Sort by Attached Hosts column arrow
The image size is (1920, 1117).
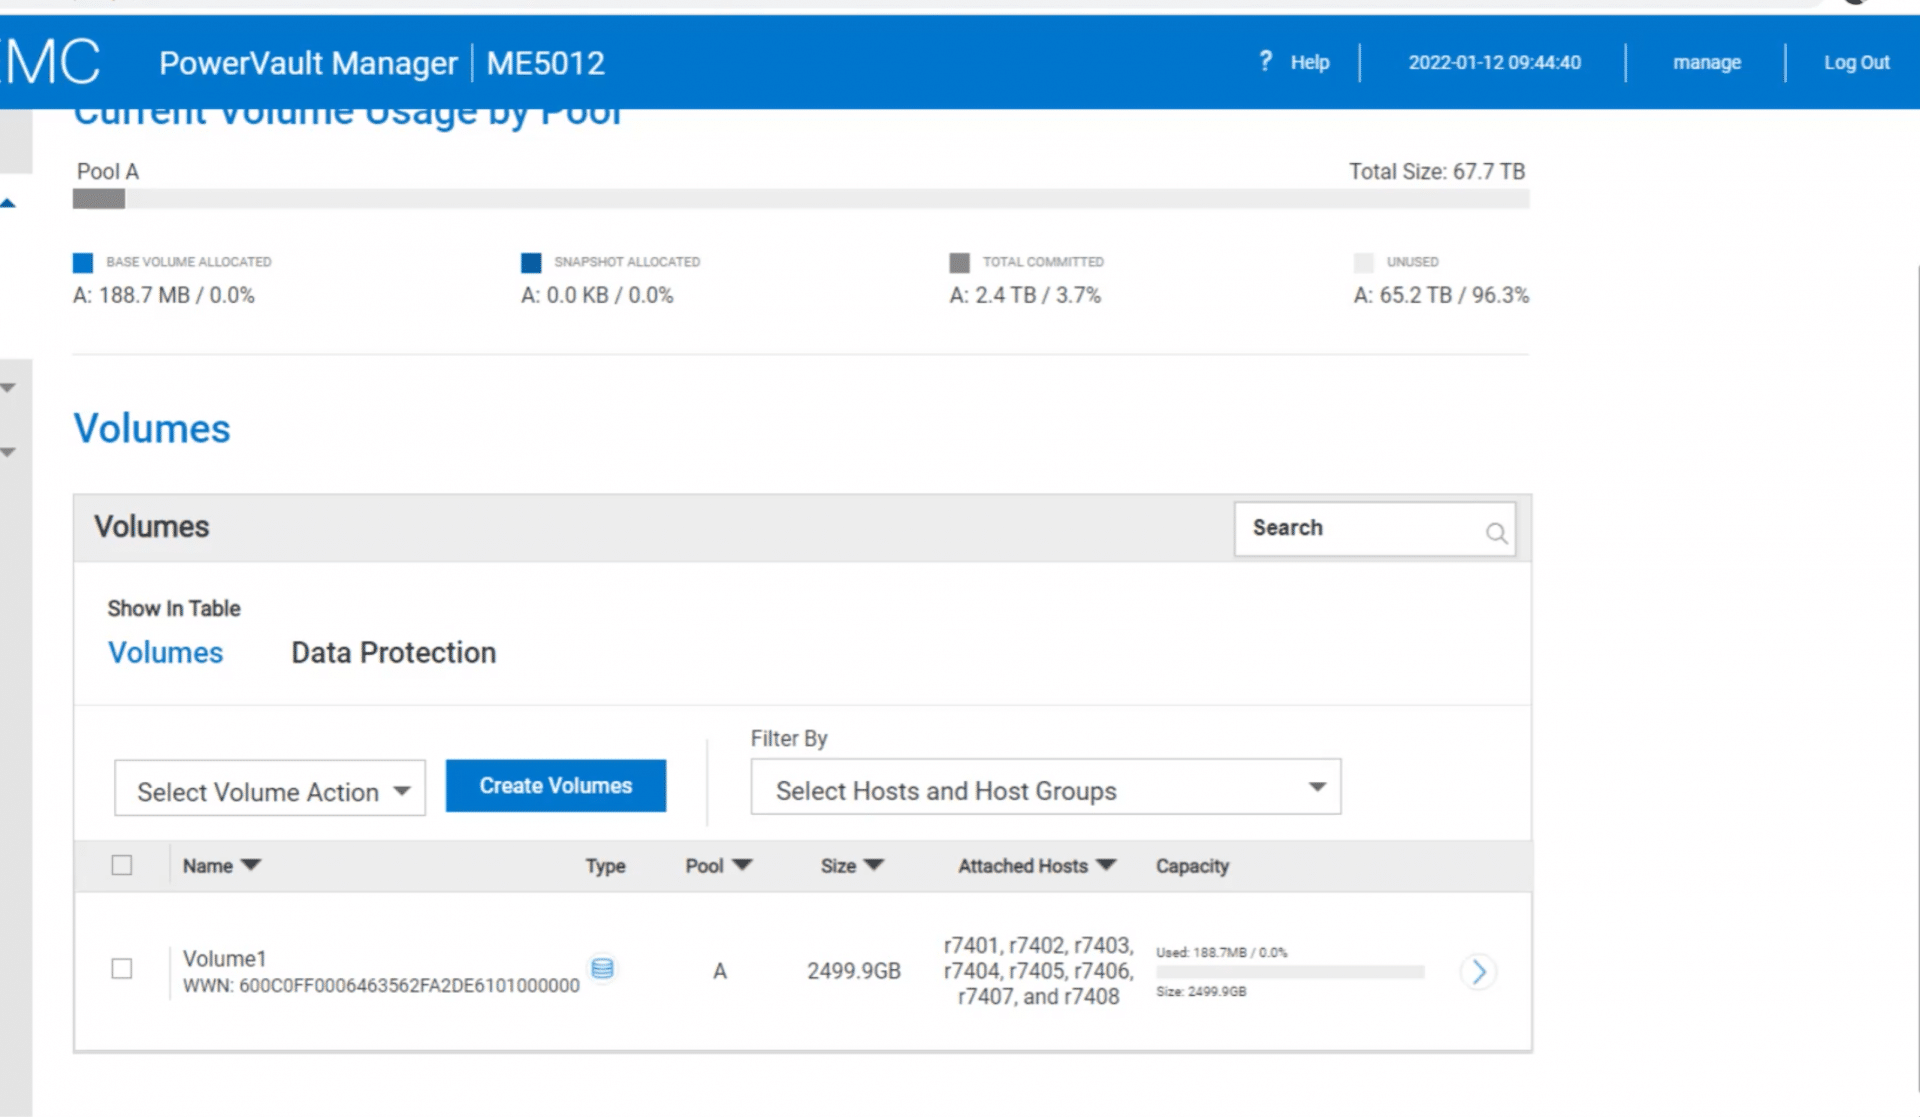point(1106,865)
